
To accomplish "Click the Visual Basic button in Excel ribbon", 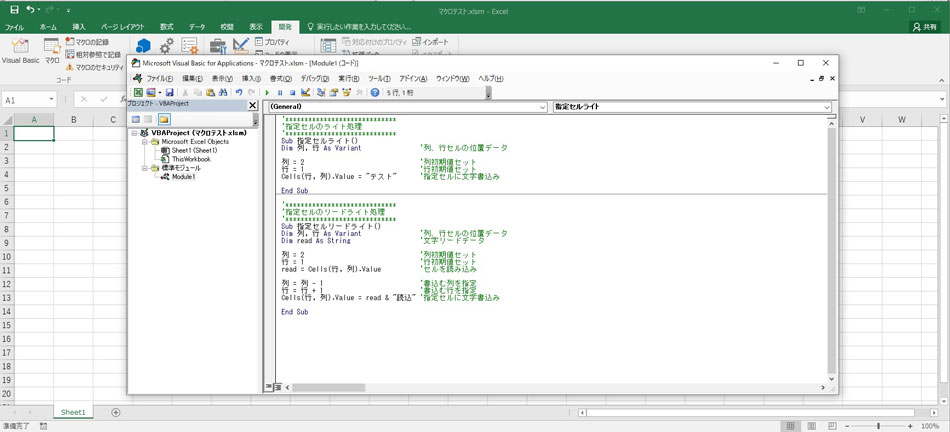I will click(21, 52).
